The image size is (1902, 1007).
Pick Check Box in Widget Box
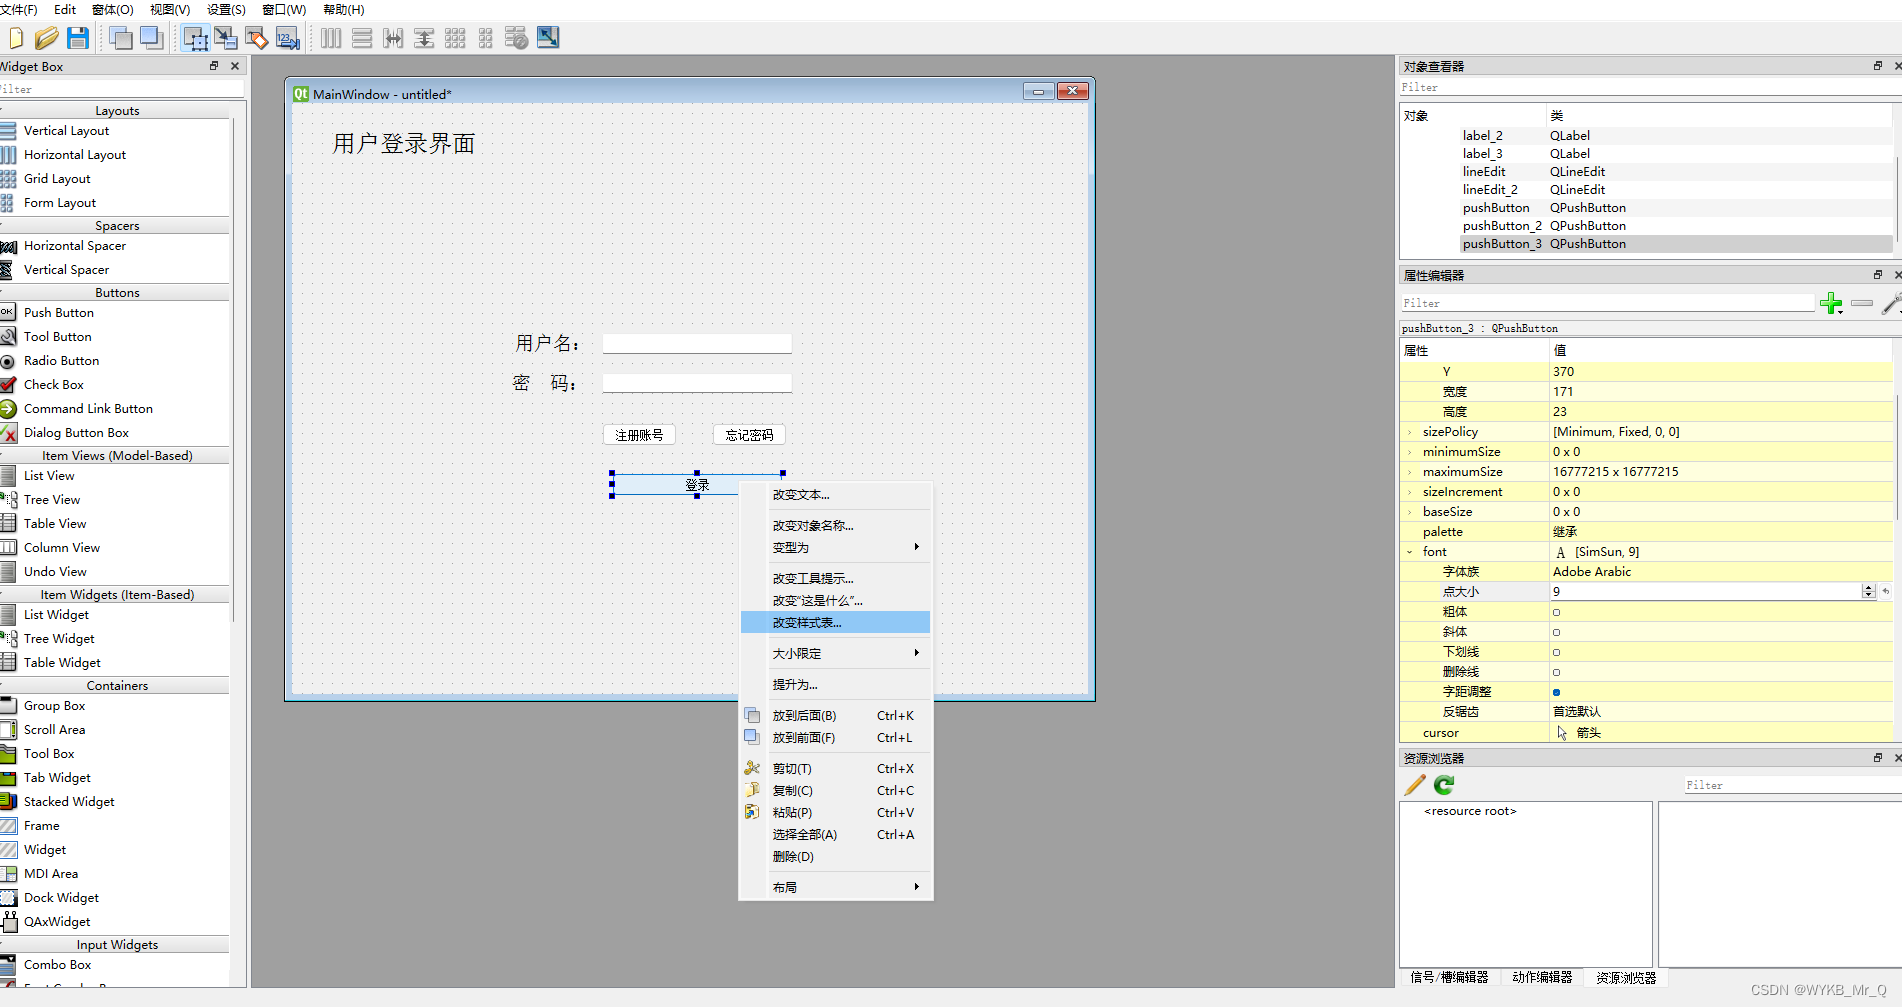pos(54,384)
